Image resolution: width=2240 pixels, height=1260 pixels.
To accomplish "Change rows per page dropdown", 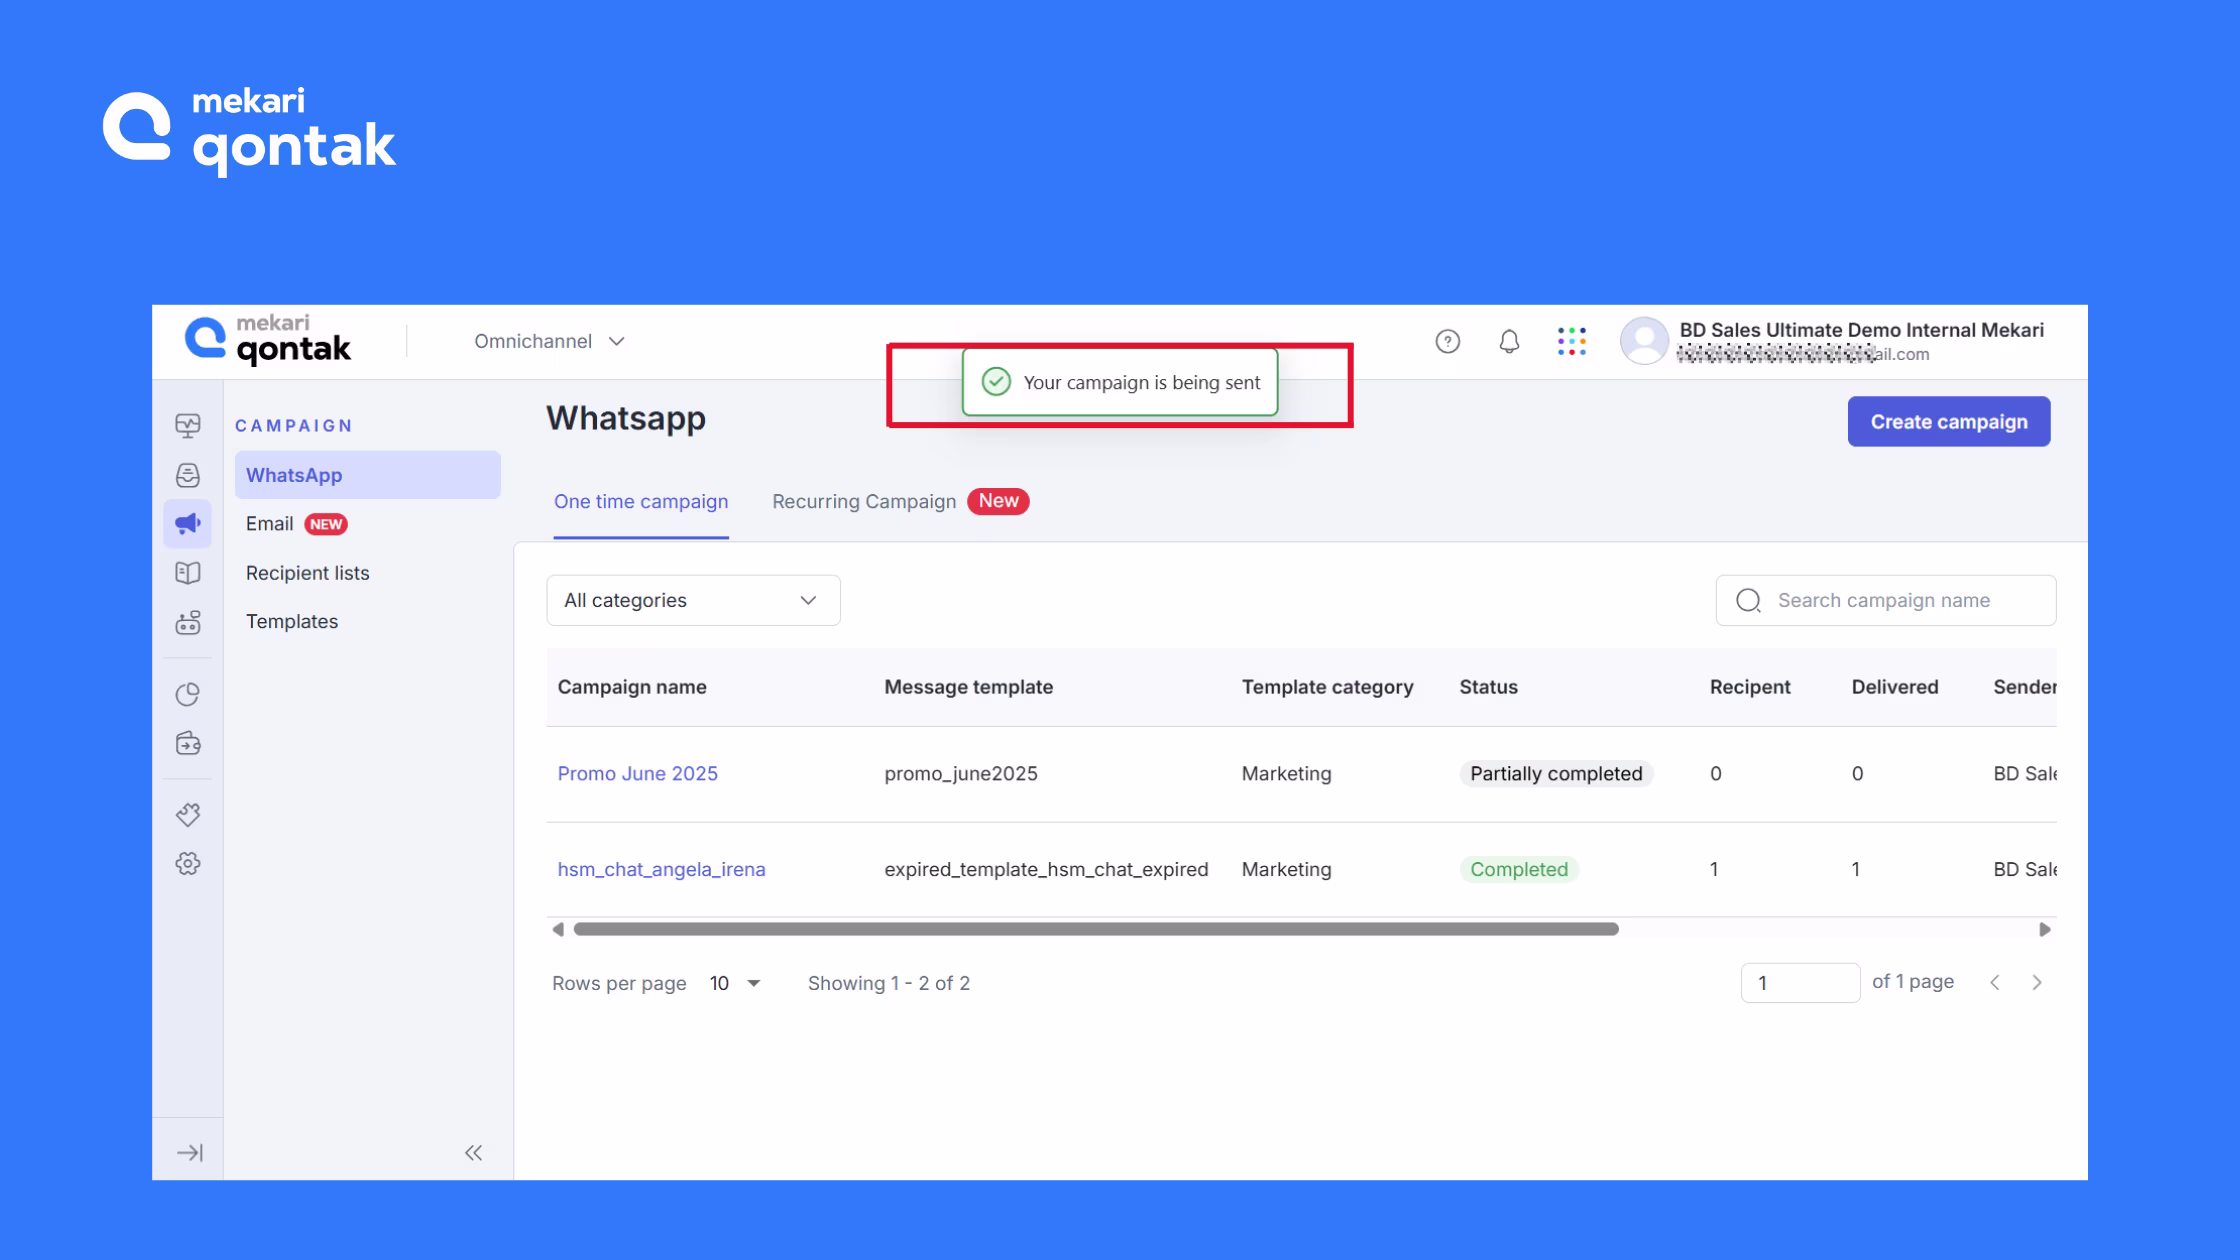I will click(735, 984).
